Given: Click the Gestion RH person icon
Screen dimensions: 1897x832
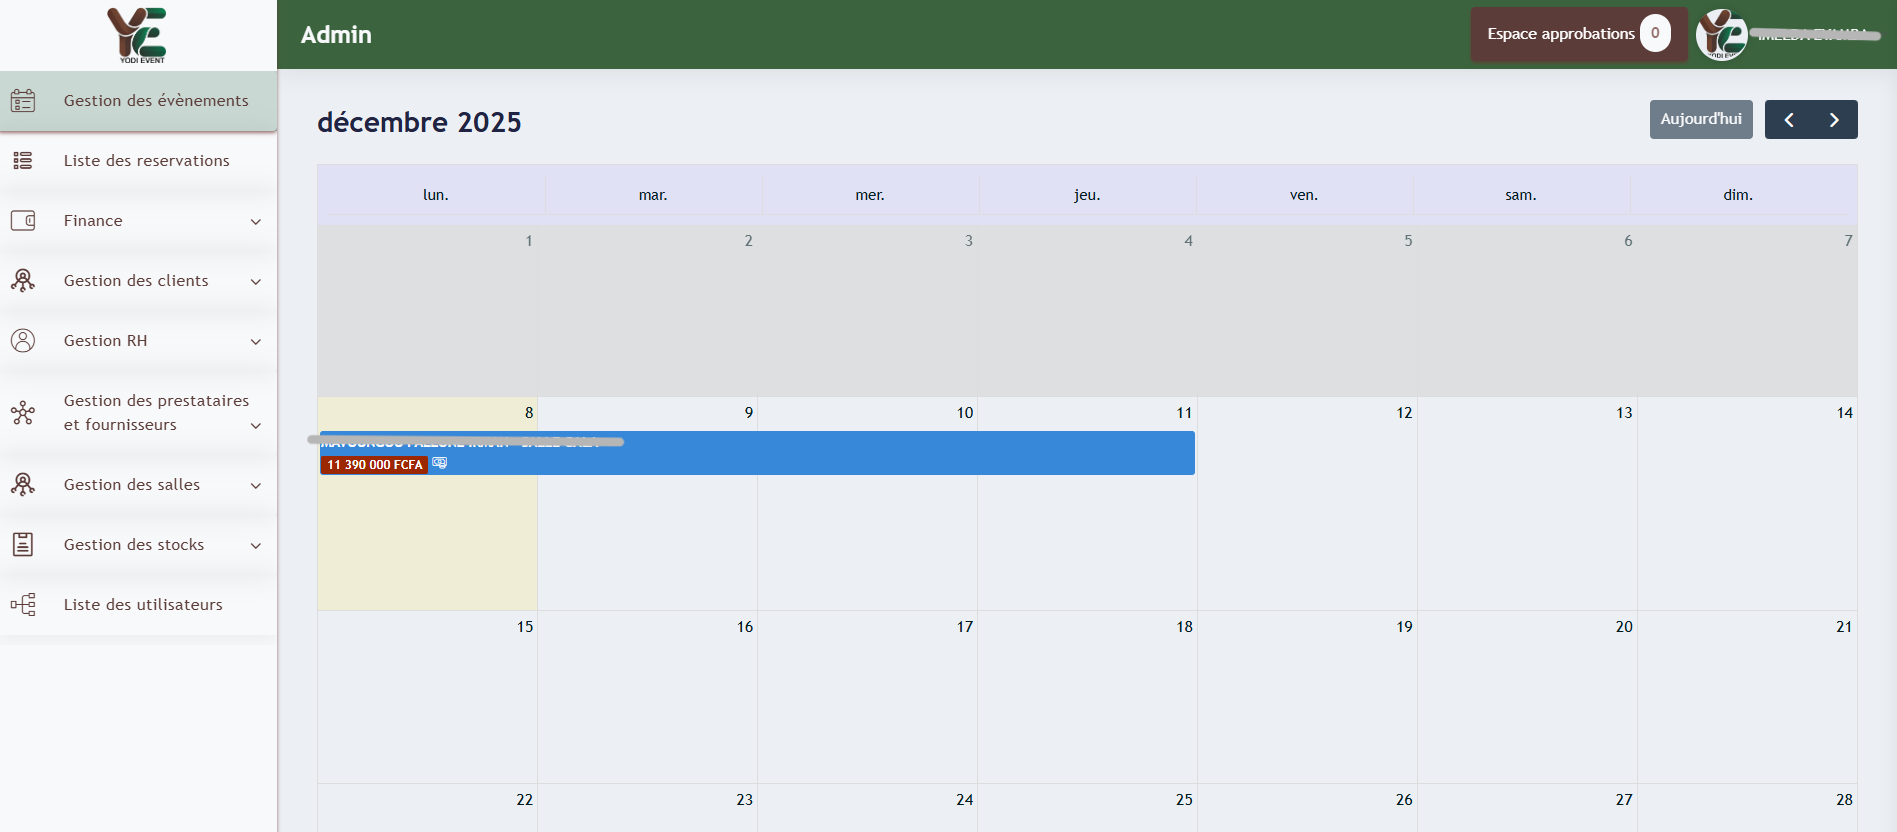Looking at the screenshot, I should pyautogui.click(x=23, y=341).
